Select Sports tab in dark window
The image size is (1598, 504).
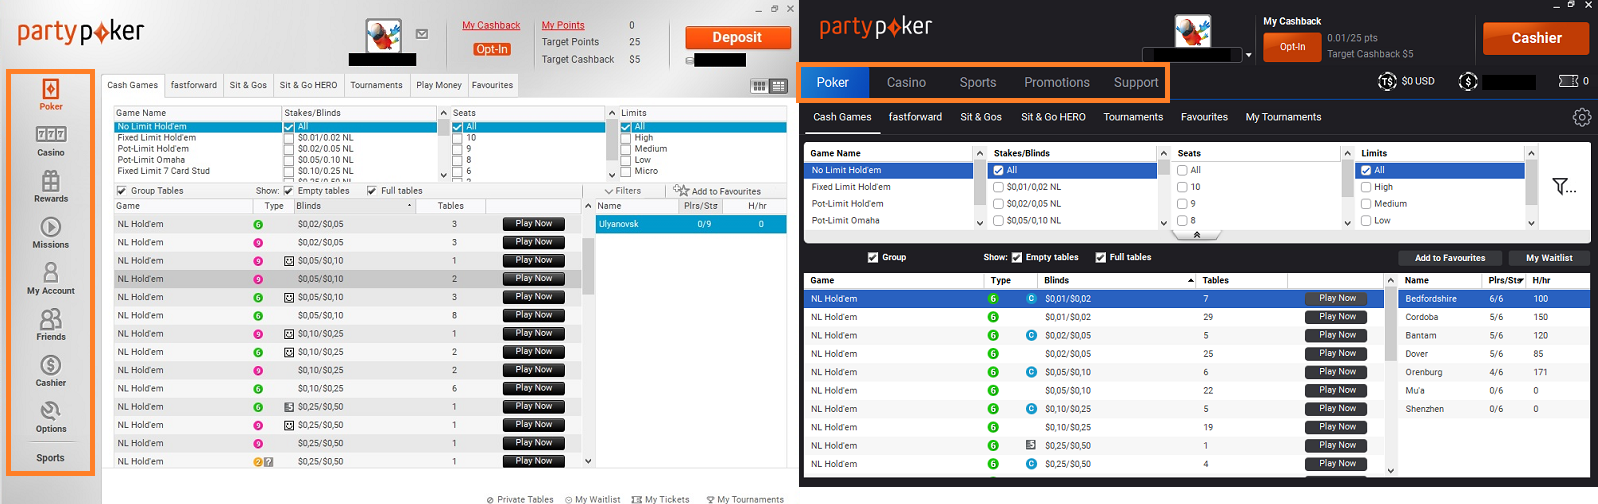coord(978,83)
